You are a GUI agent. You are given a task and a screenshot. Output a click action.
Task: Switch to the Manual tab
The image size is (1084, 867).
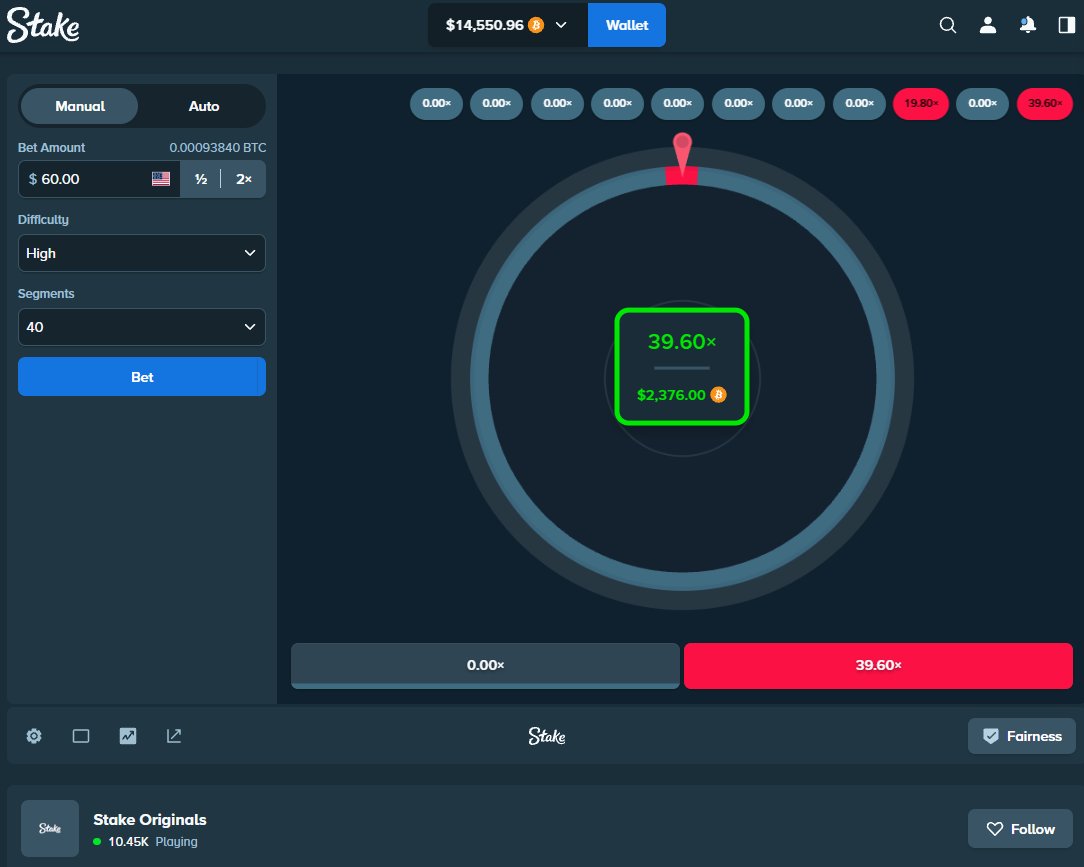coord(80,106)
